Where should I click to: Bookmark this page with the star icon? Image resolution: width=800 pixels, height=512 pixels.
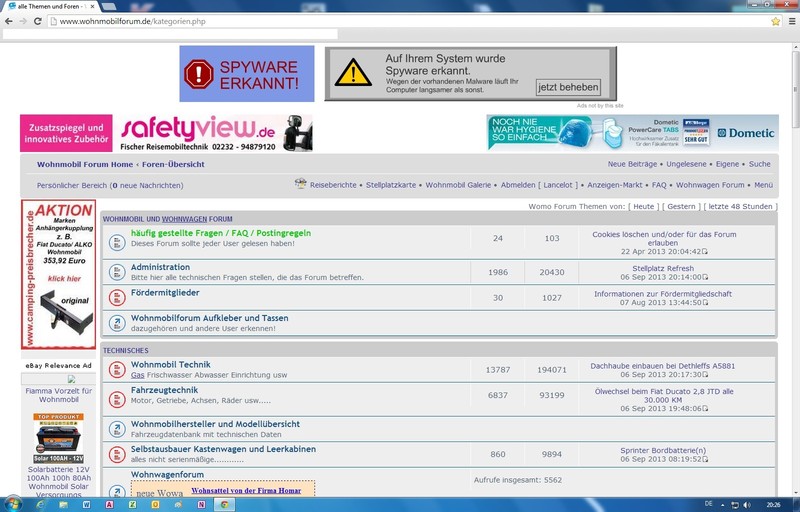click(x=775, y=21)
